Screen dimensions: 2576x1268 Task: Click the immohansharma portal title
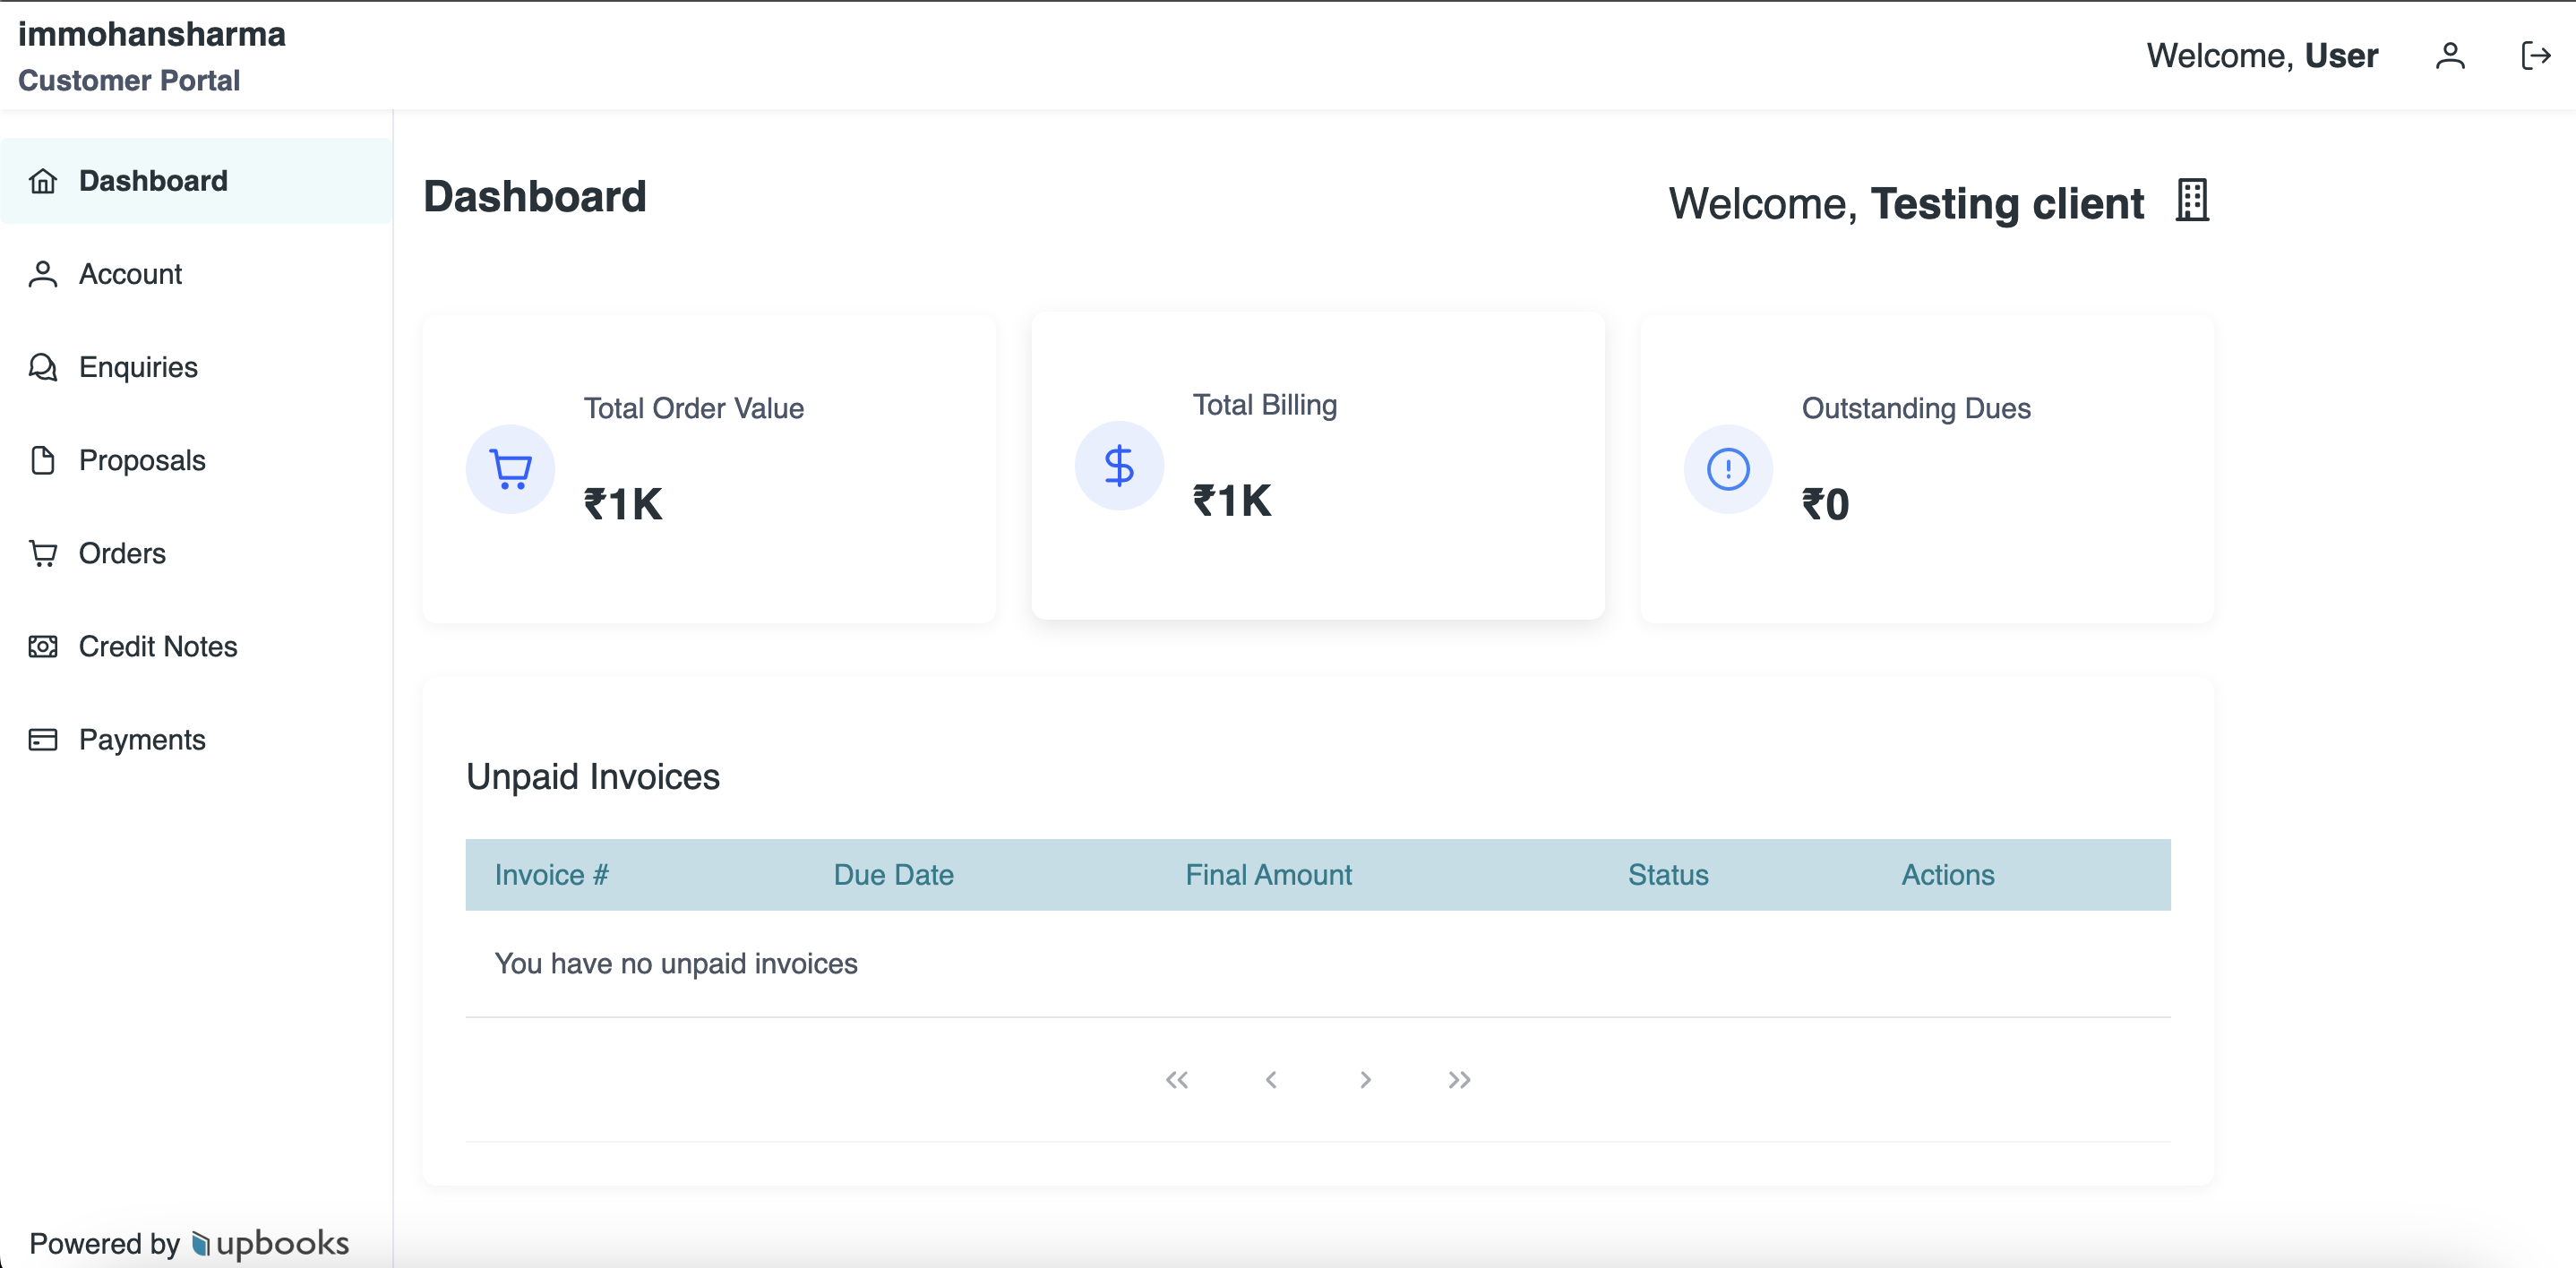[152, 34]
